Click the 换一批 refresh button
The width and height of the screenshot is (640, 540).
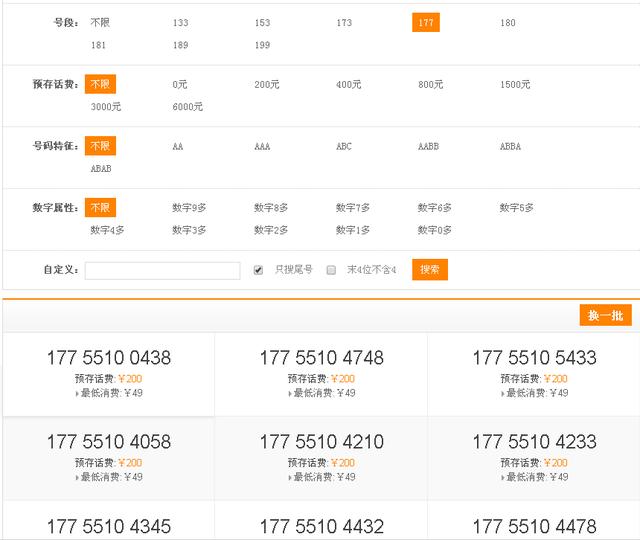tap(605, 316)
